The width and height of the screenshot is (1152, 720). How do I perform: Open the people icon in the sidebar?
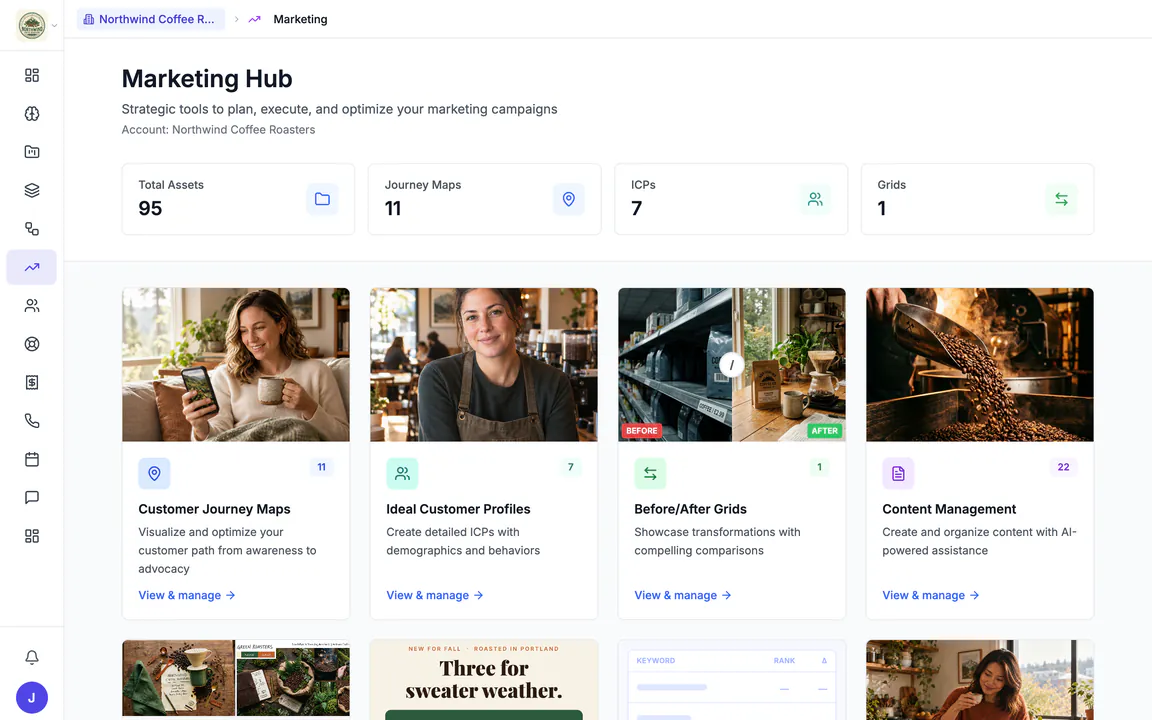tap(32, 306)
